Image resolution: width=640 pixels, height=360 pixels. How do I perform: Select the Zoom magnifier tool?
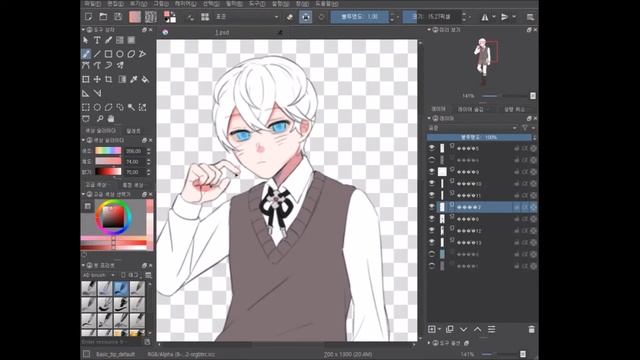tap(100, 119)
